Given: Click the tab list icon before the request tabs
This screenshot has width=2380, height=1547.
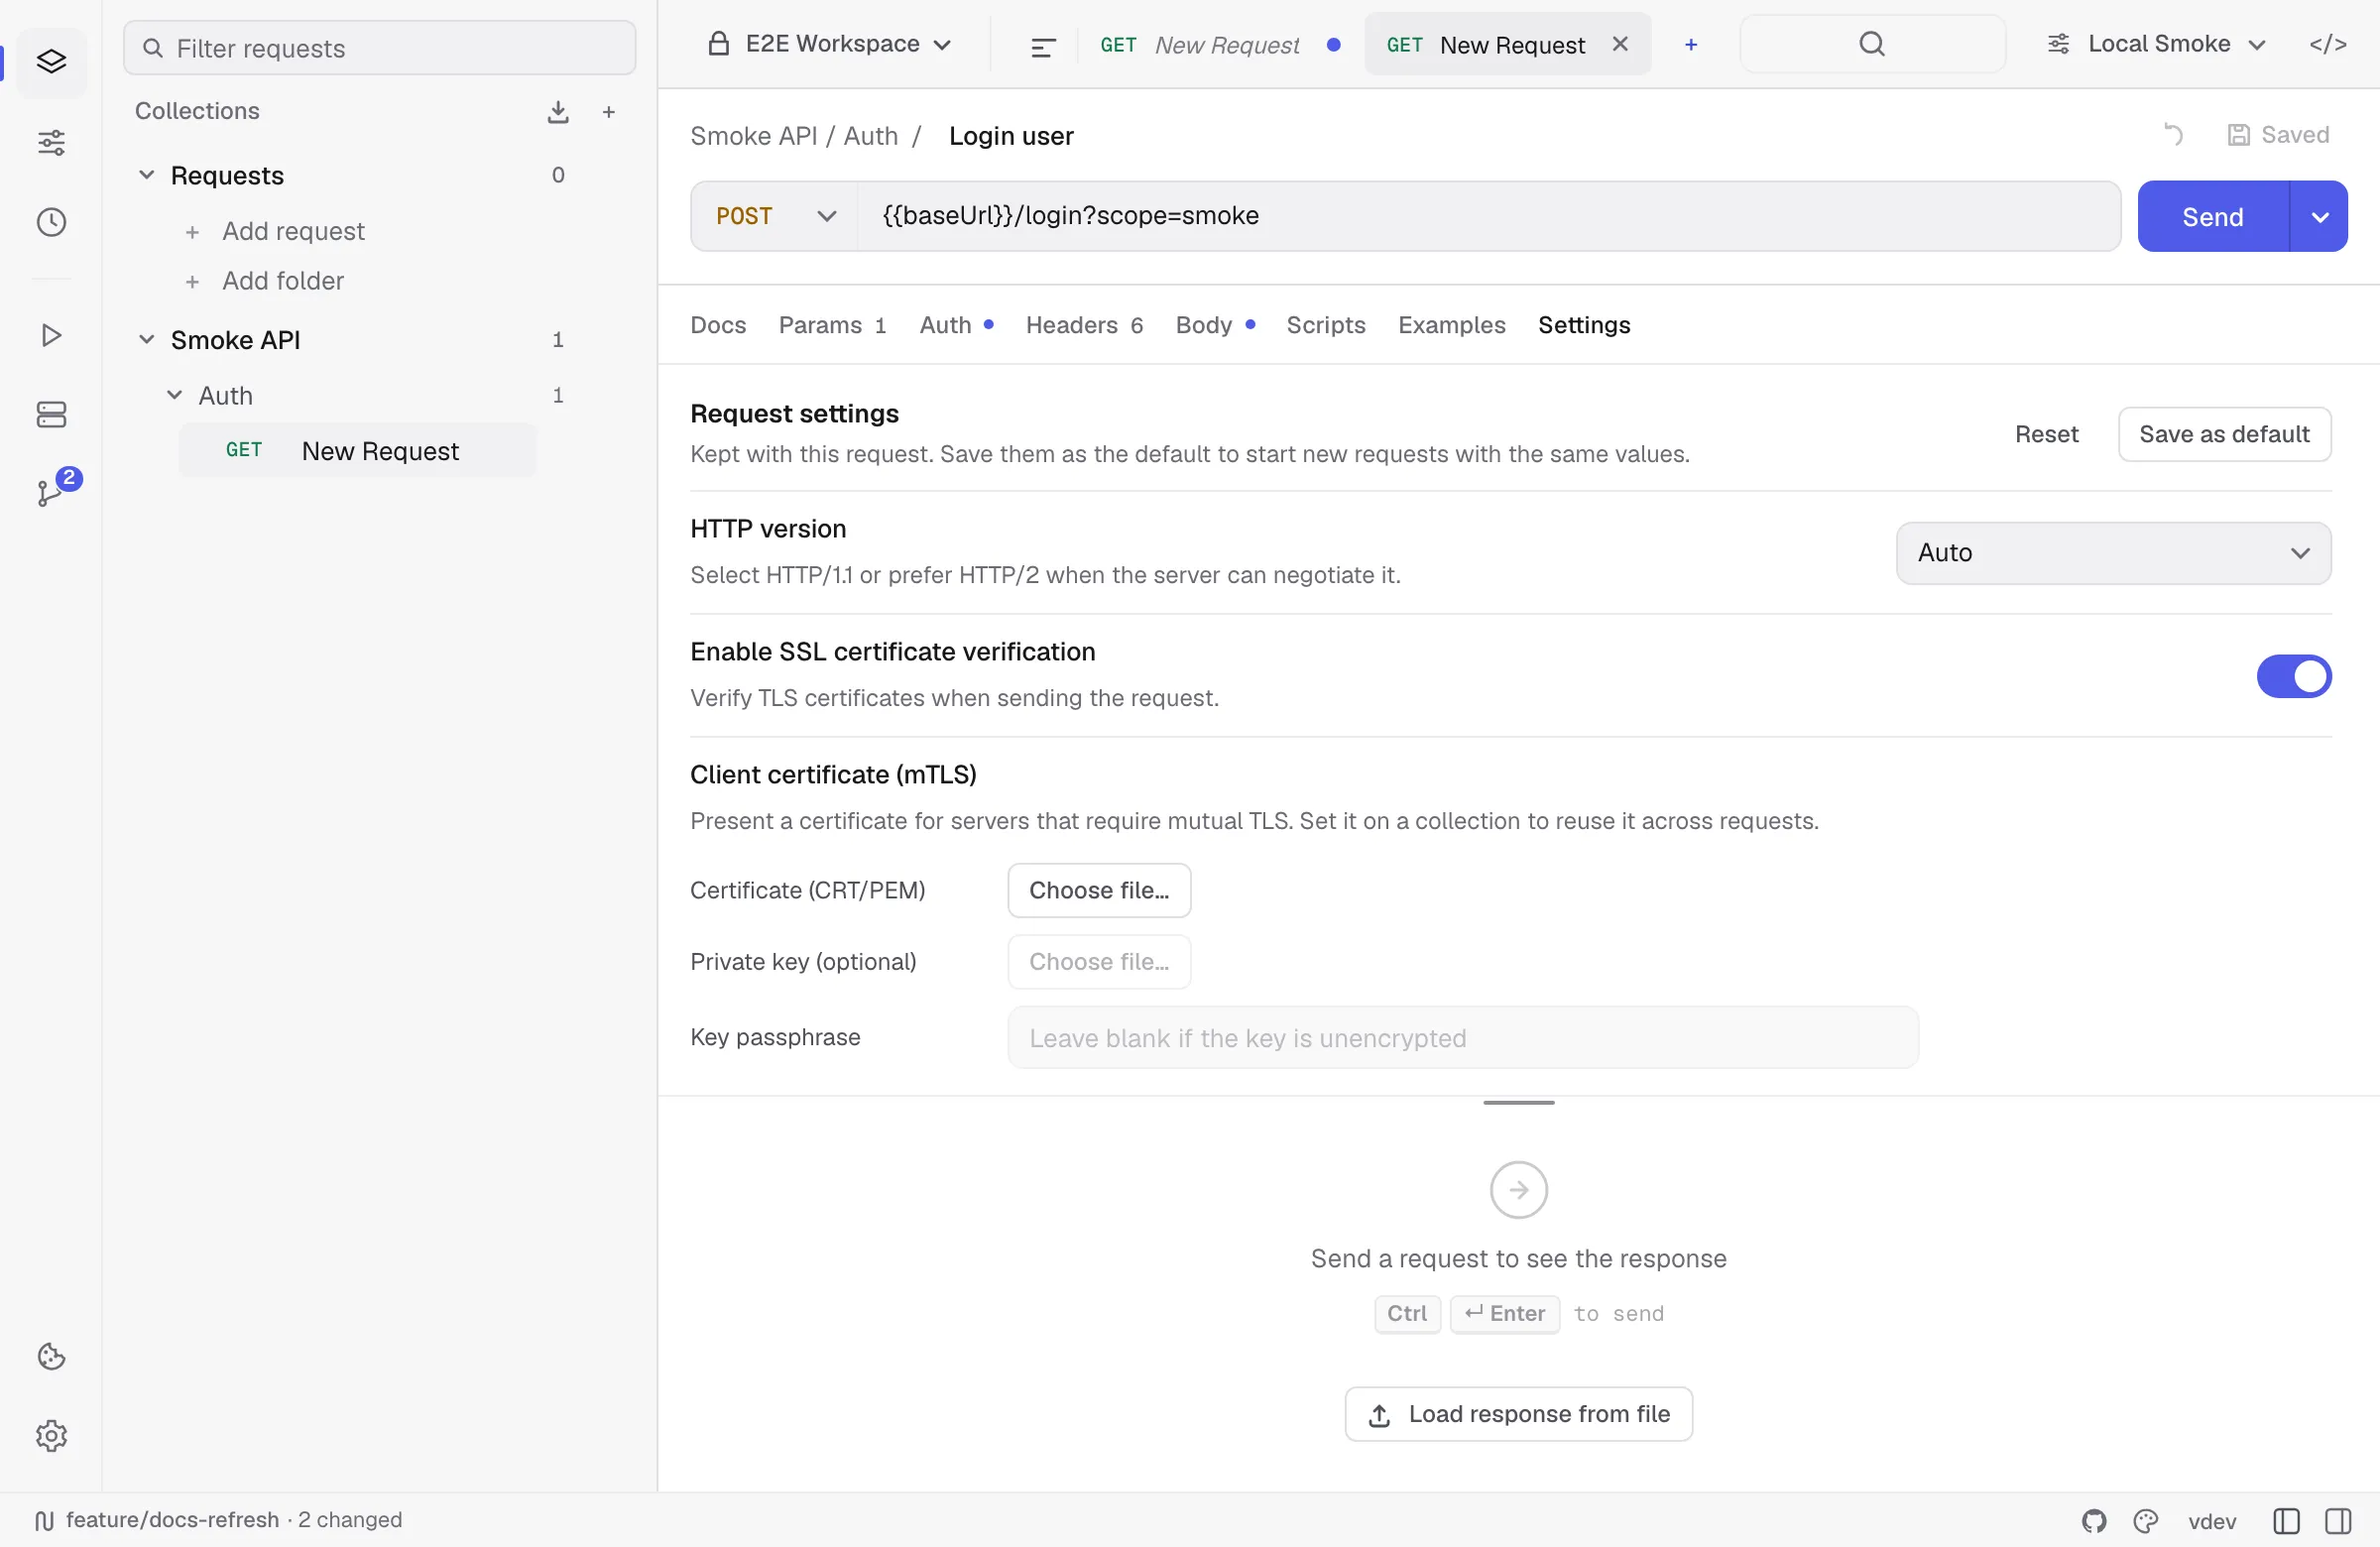Looking at the screenshot, I should click(x=1042, y=46).
